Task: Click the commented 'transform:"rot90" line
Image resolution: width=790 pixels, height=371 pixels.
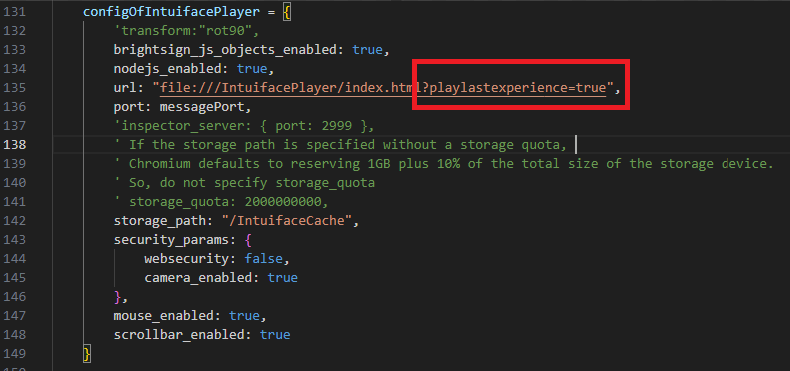Action: coord(186,31)
